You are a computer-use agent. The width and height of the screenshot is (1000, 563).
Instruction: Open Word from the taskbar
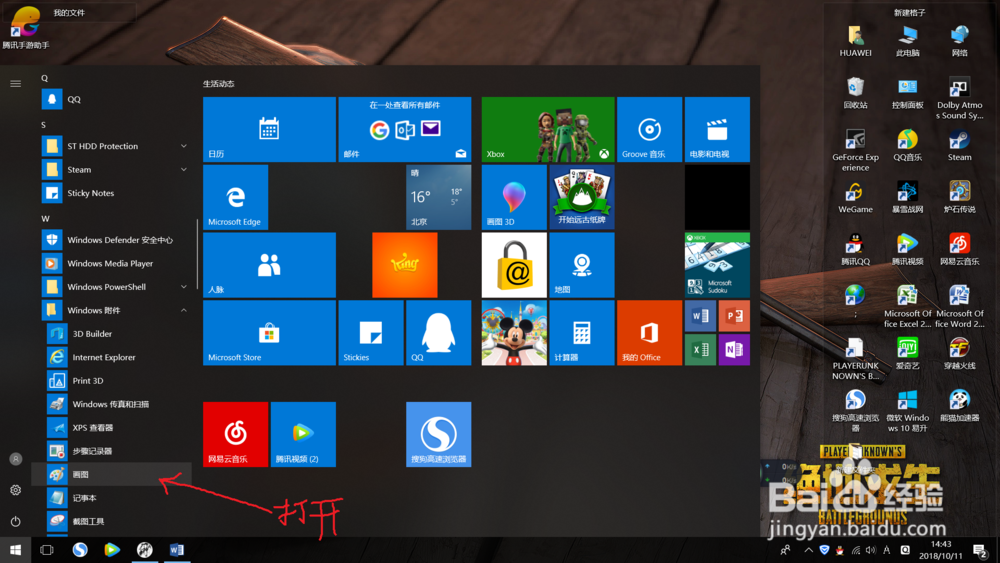177,550
